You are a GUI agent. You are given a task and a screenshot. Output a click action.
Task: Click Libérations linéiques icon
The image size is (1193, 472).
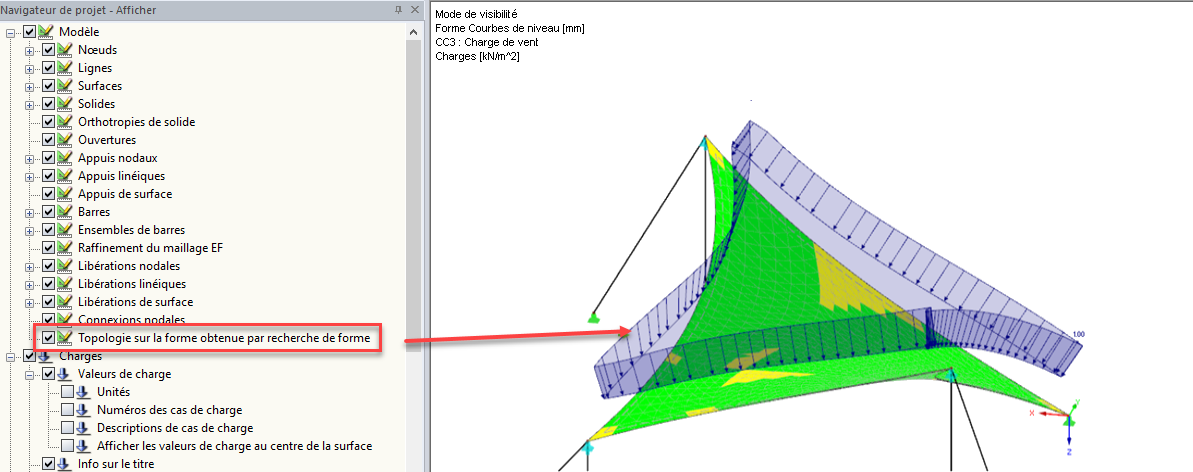point(64,284)
